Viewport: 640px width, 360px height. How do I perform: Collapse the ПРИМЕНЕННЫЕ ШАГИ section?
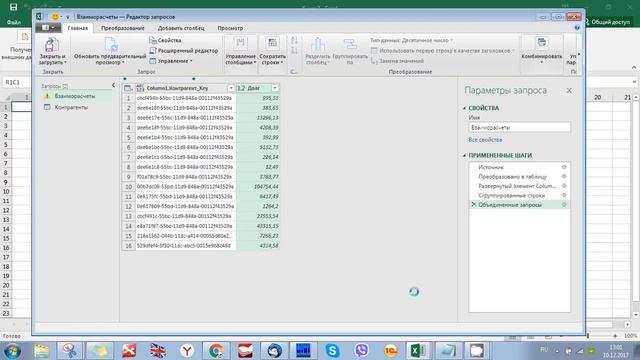(464, 156)
